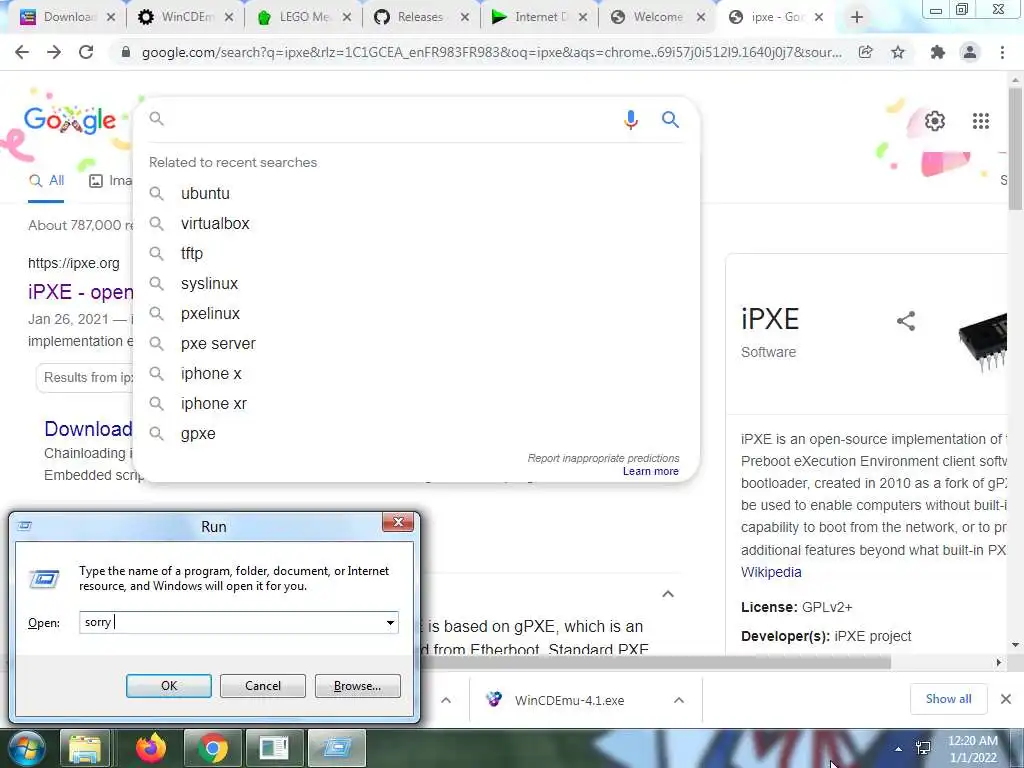This screenshot has height=768, width=1024.
Task: Collapse the expanded answer chevron
Action: click(668, 594)
